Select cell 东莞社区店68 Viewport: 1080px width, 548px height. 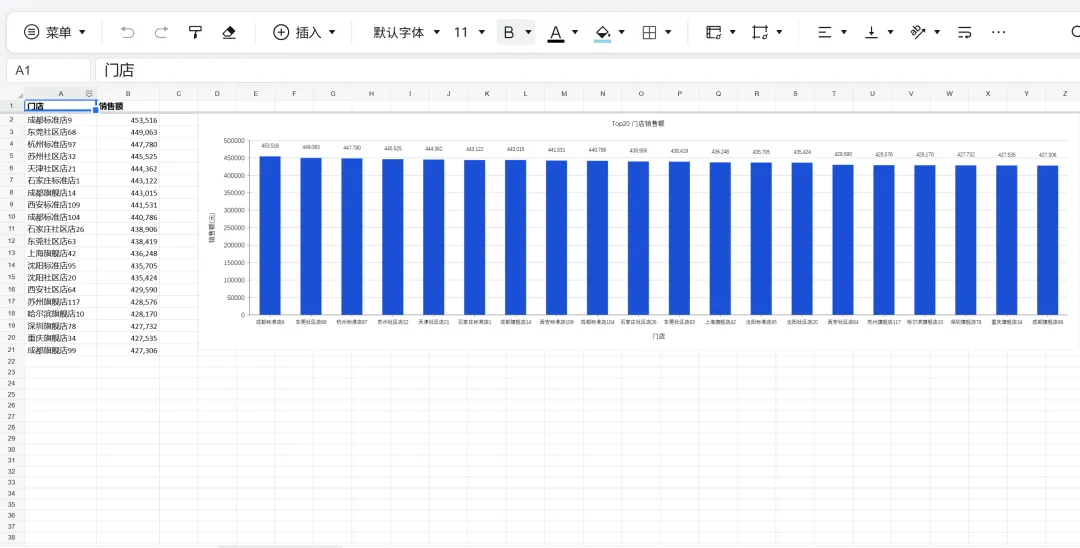click(x=61, y=132)
